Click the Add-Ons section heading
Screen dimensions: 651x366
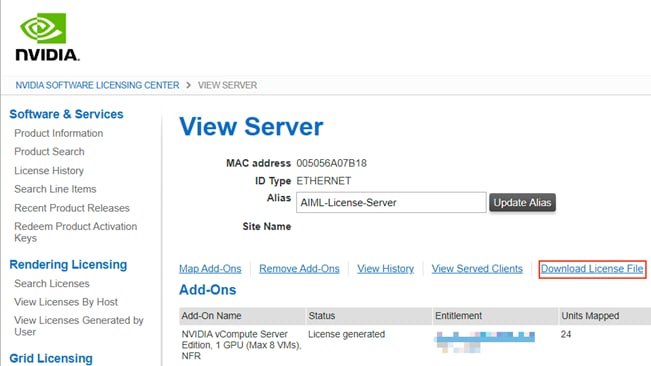208,290
